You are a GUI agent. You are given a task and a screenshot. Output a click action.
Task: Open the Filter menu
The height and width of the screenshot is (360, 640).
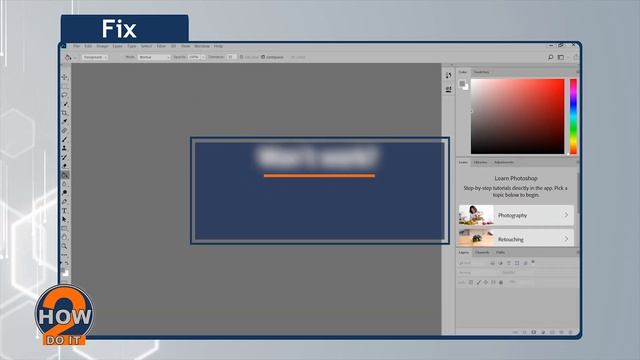click(161, 46)
